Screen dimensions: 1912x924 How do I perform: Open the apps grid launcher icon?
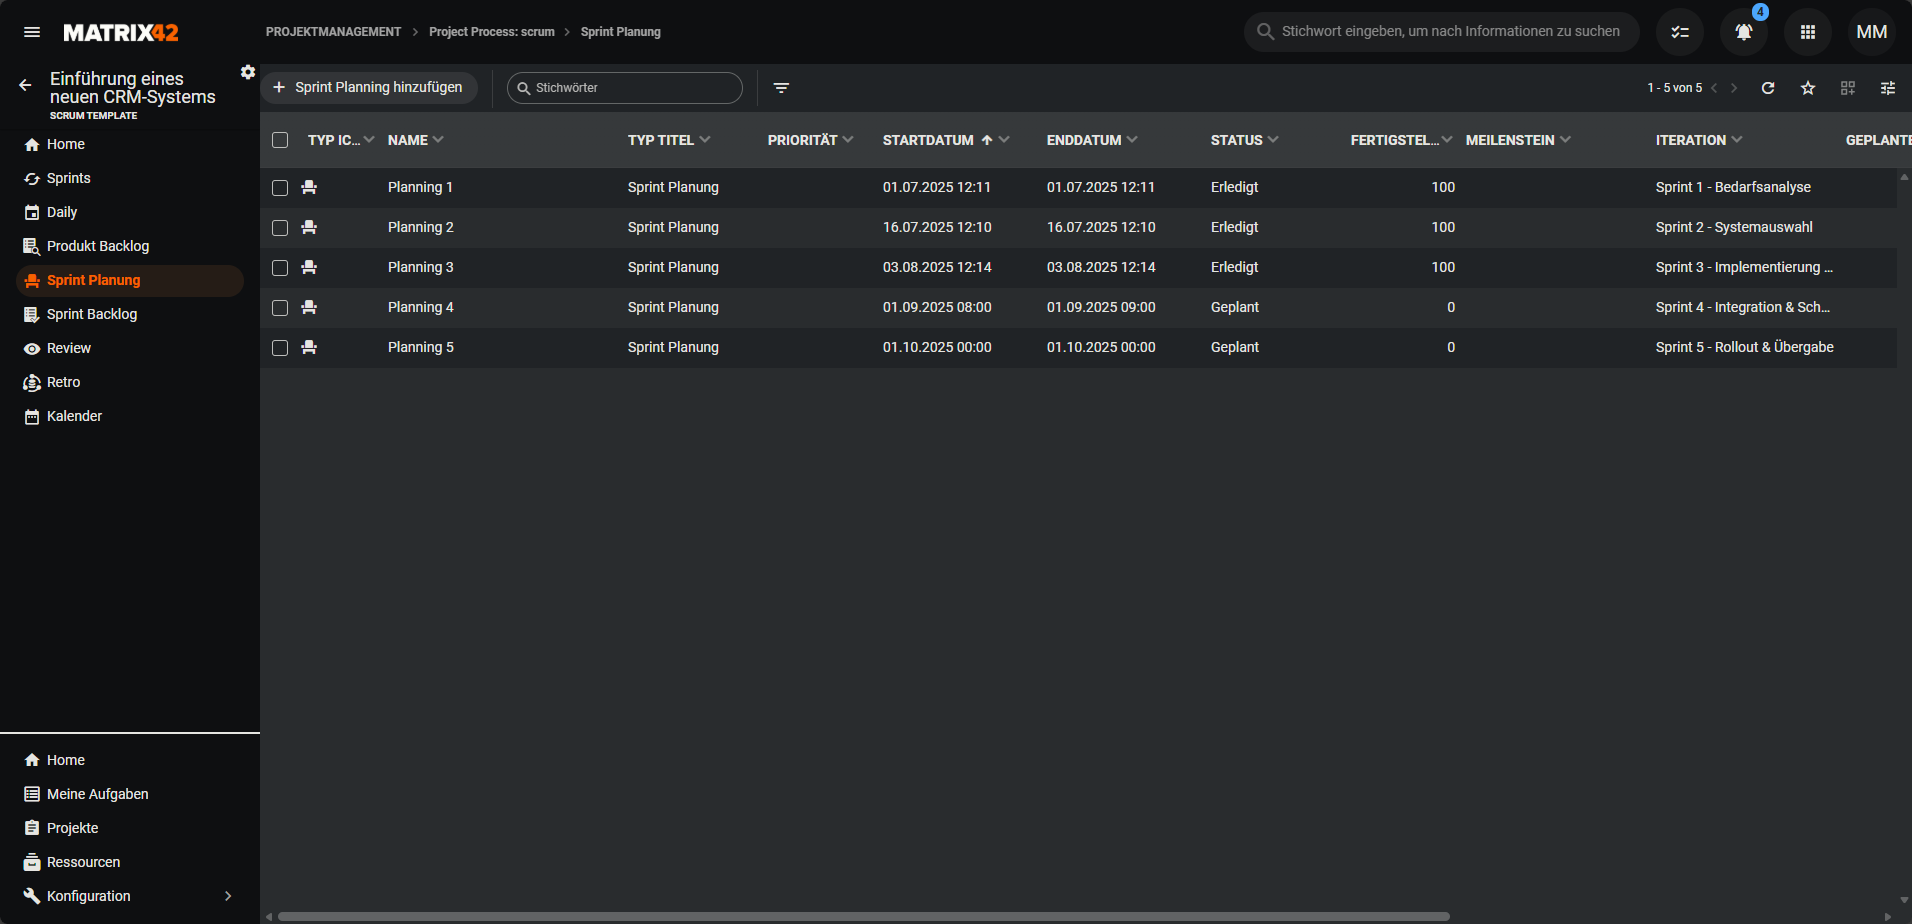(1807, 32)
